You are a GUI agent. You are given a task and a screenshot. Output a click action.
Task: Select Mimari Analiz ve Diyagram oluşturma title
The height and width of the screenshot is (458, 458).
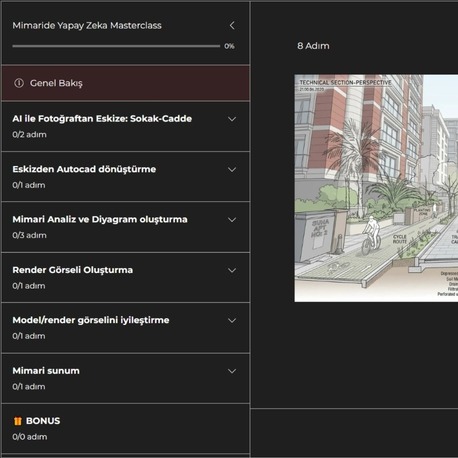(100, 219)
